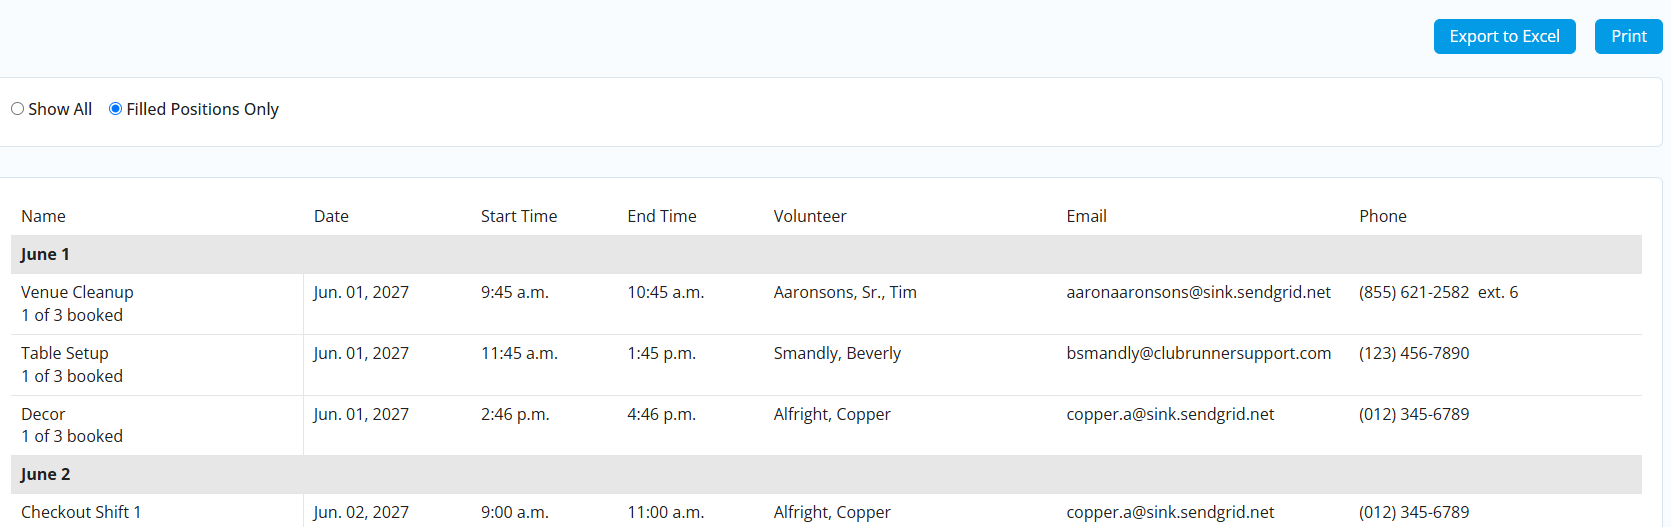
Task: Click the Table Setup task name
Action: (x=65, y=353)
